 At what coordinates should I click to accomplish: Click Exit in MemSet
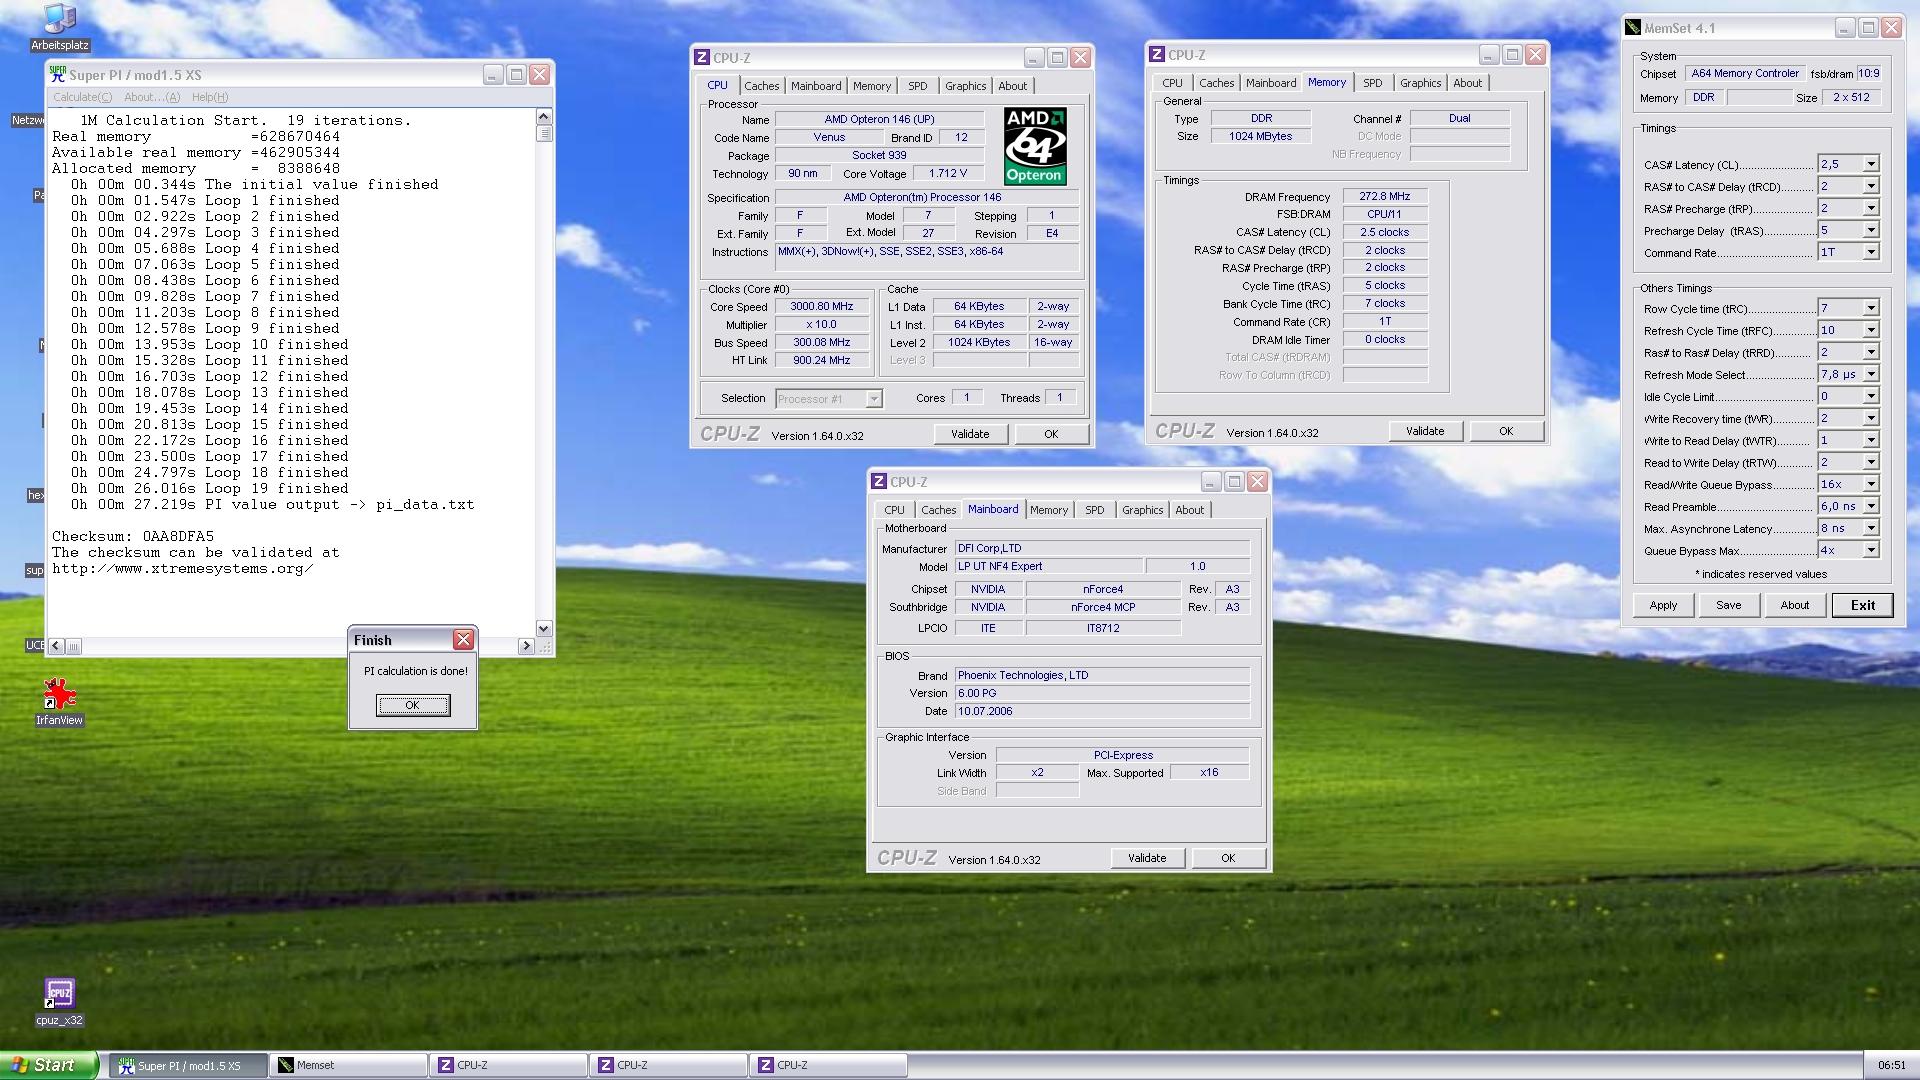point(1862,605)
